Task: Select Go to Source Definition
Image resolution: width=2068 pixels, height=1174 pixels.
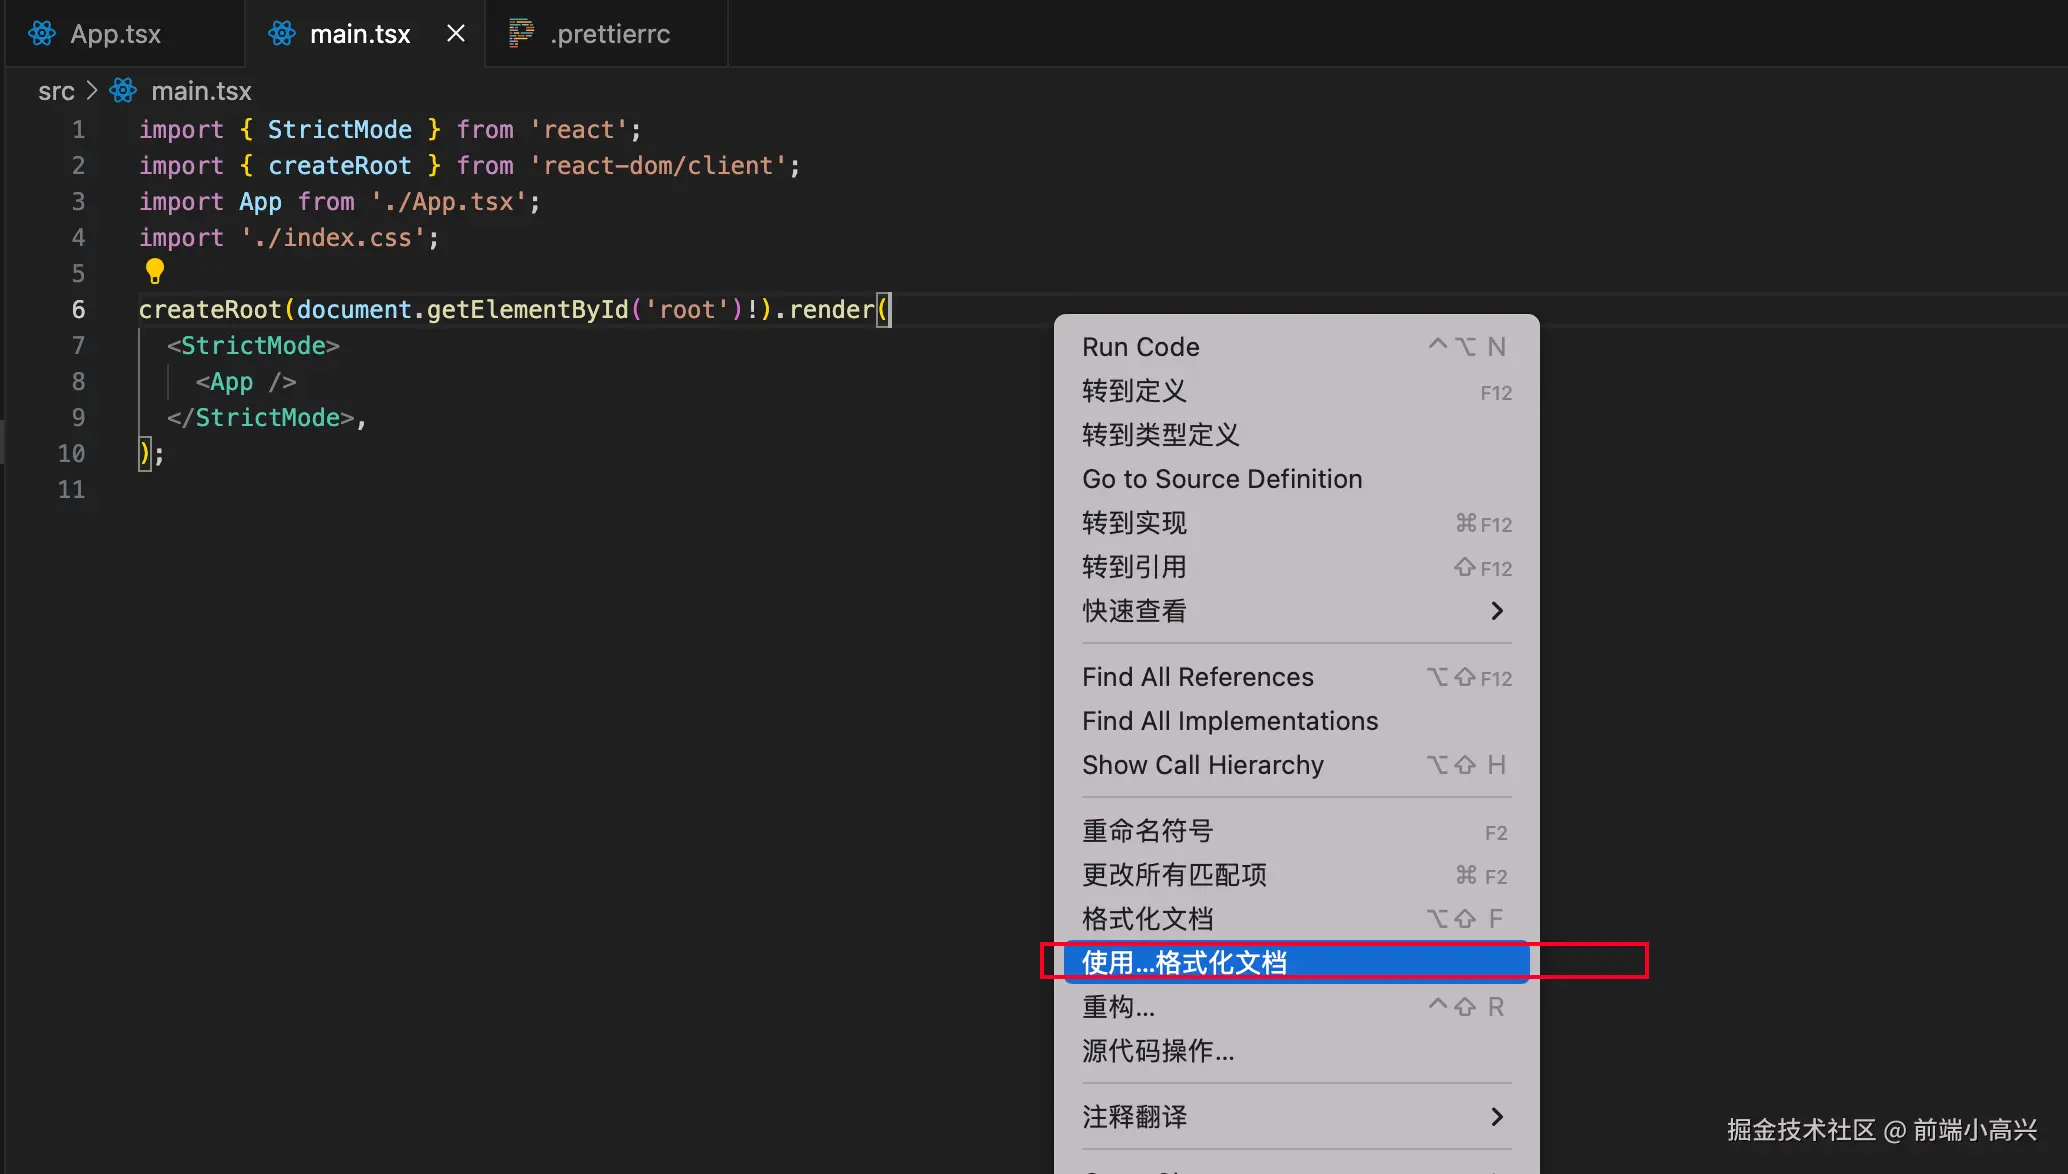Action: click(x=1222, y=479)
